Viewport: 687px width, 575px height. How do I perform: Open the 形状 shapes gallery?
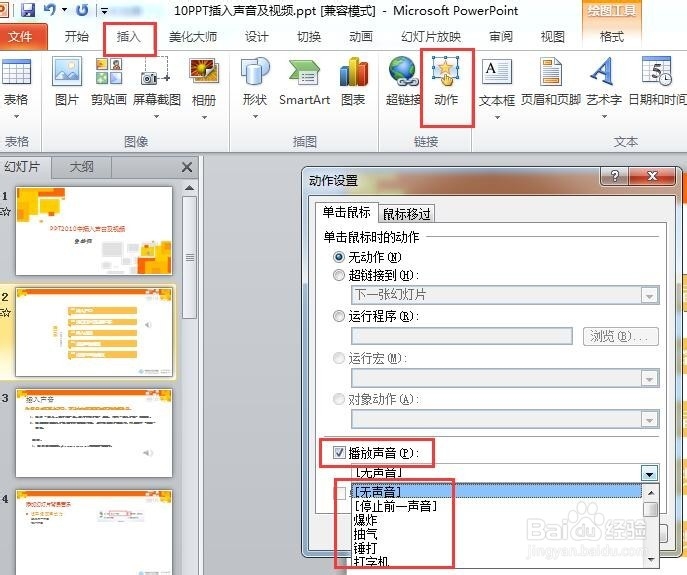point(255,71)
